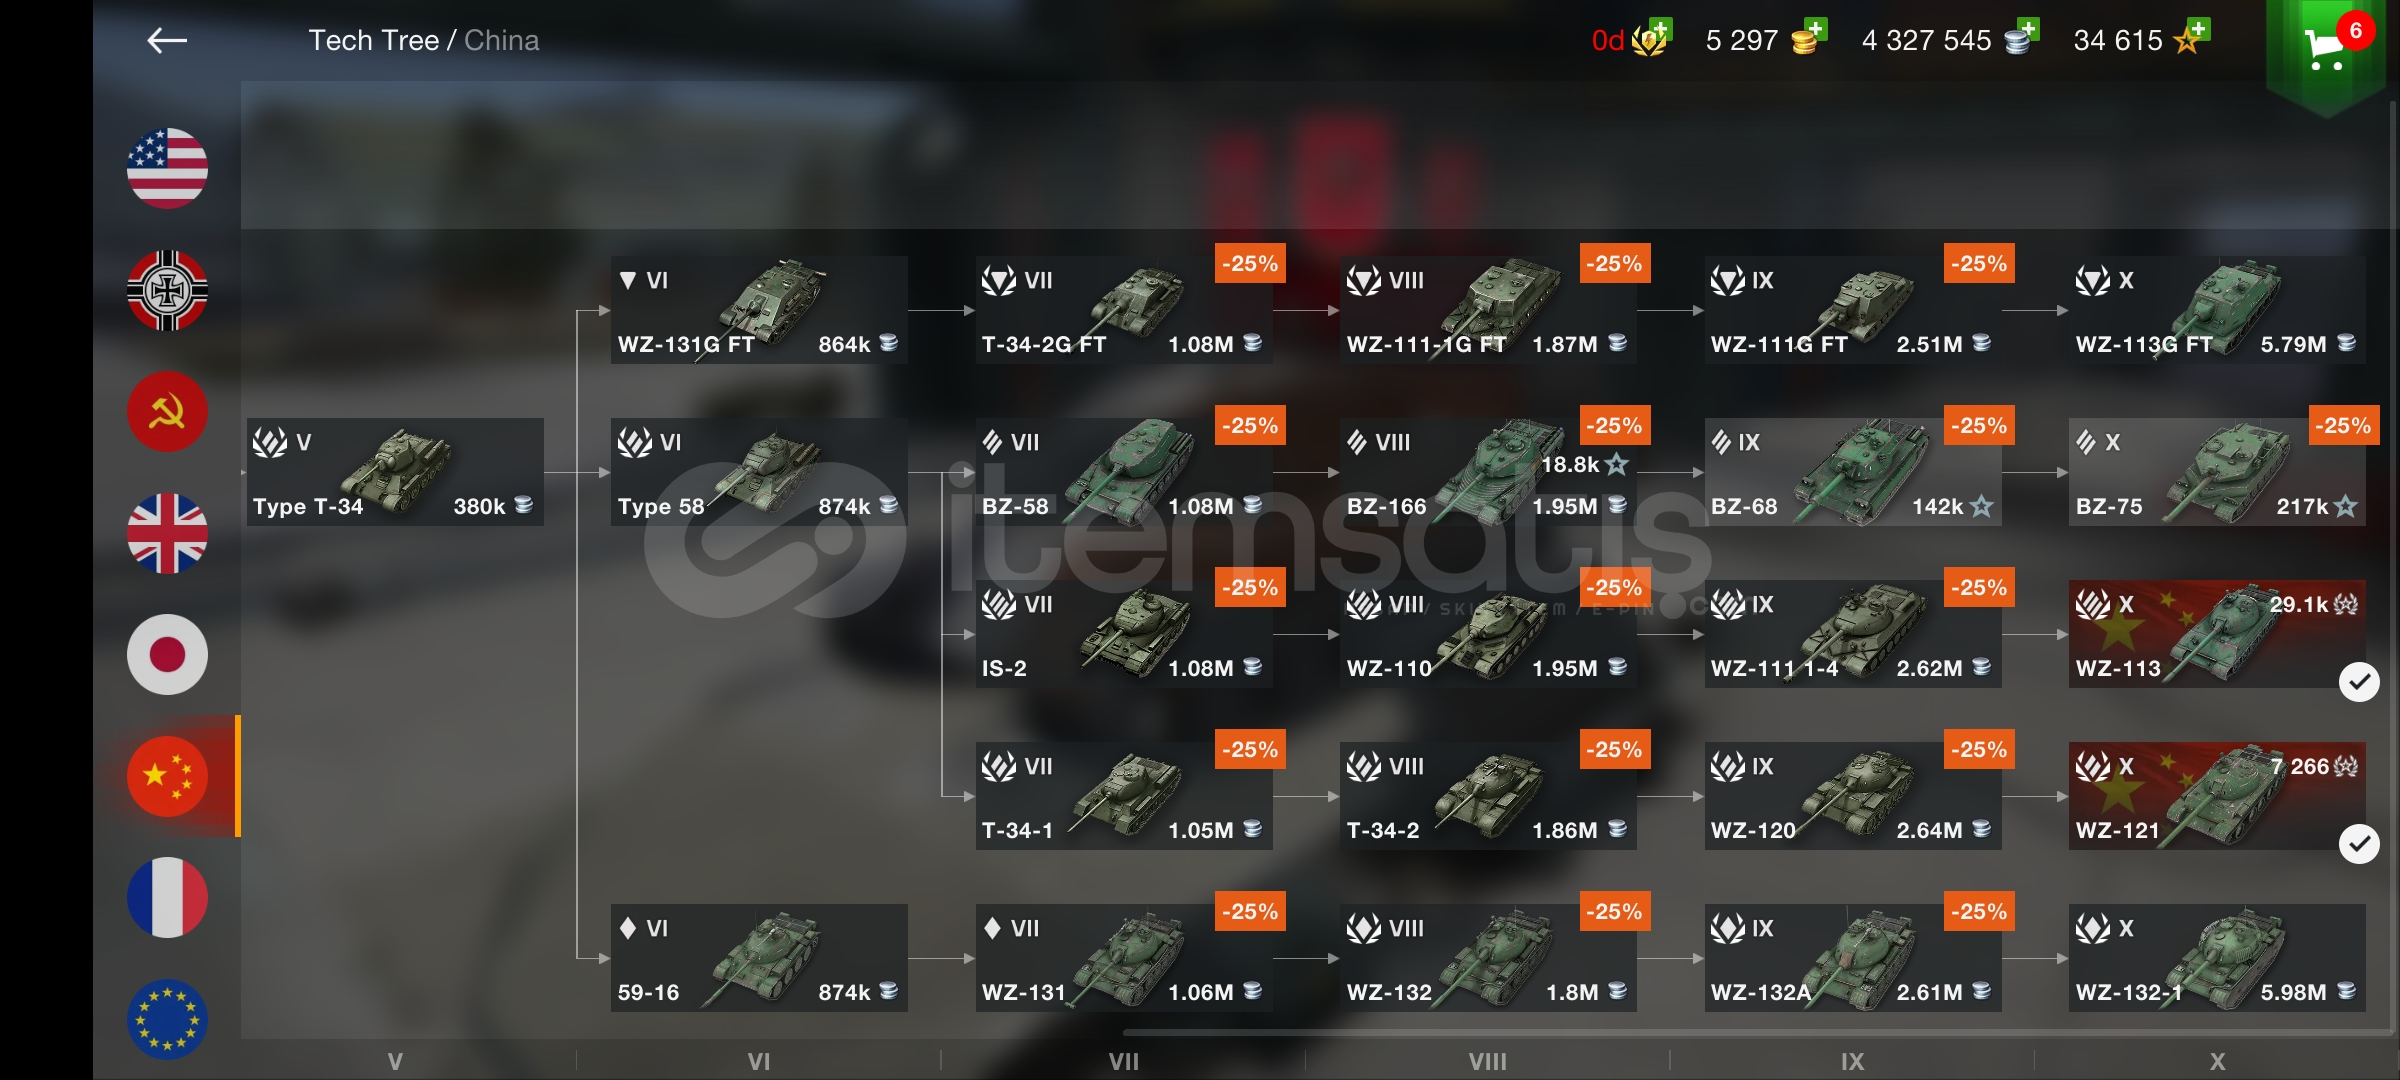Select the European Union nation flag
Viewport: 2400px width, 1080px height.
(x=167, y=1019)
